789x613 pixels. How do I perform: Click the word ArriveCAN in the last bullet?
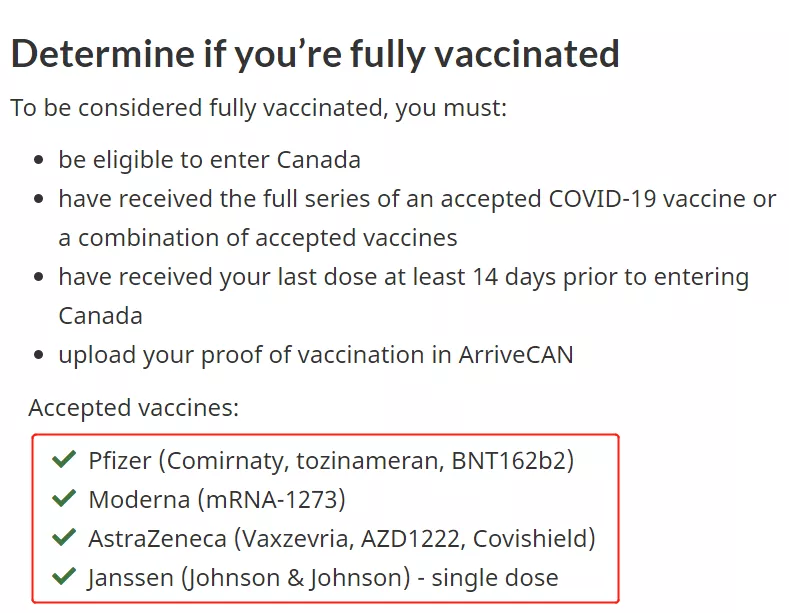(516, 355)
